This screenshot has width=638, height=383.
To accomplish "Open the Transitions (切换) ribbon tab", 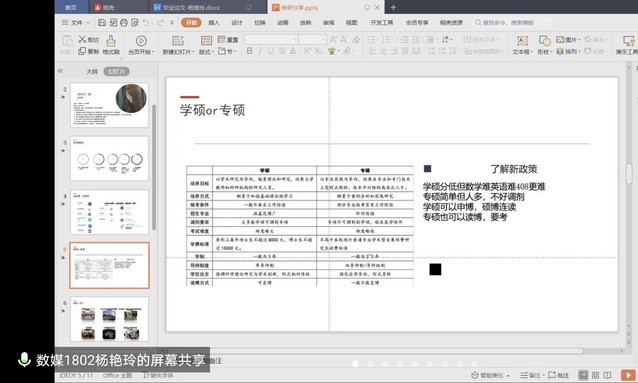I will pyautogui.click(x=260, y=22).
